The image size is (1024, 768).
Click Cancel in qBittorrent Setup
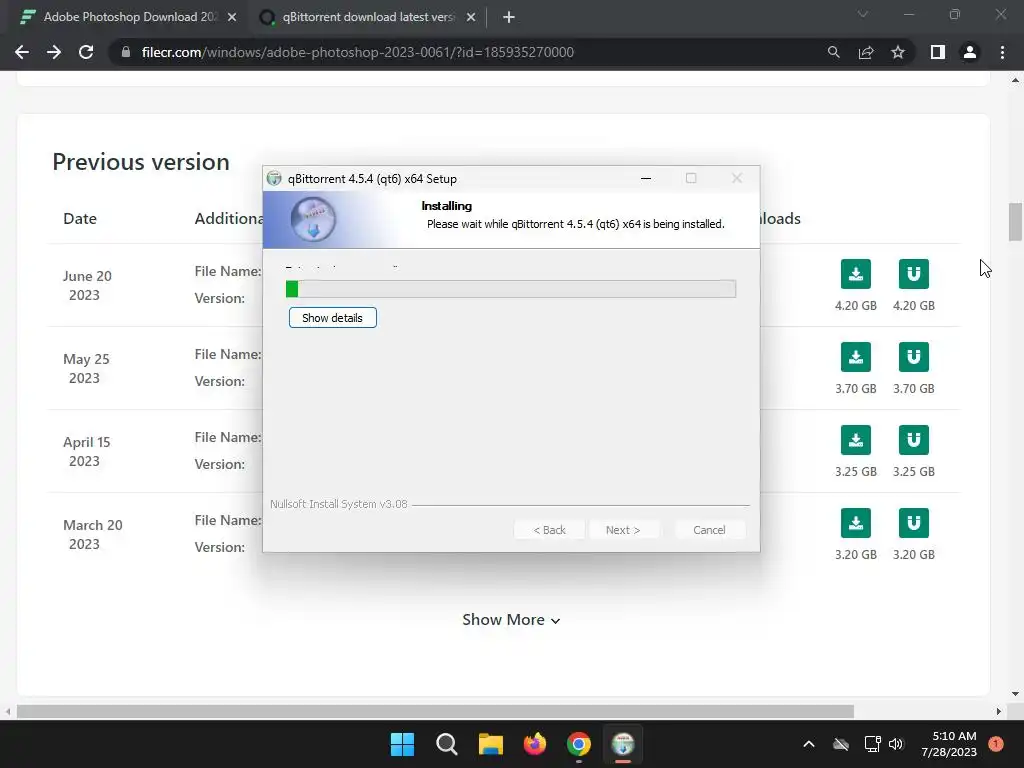point(709,530)
